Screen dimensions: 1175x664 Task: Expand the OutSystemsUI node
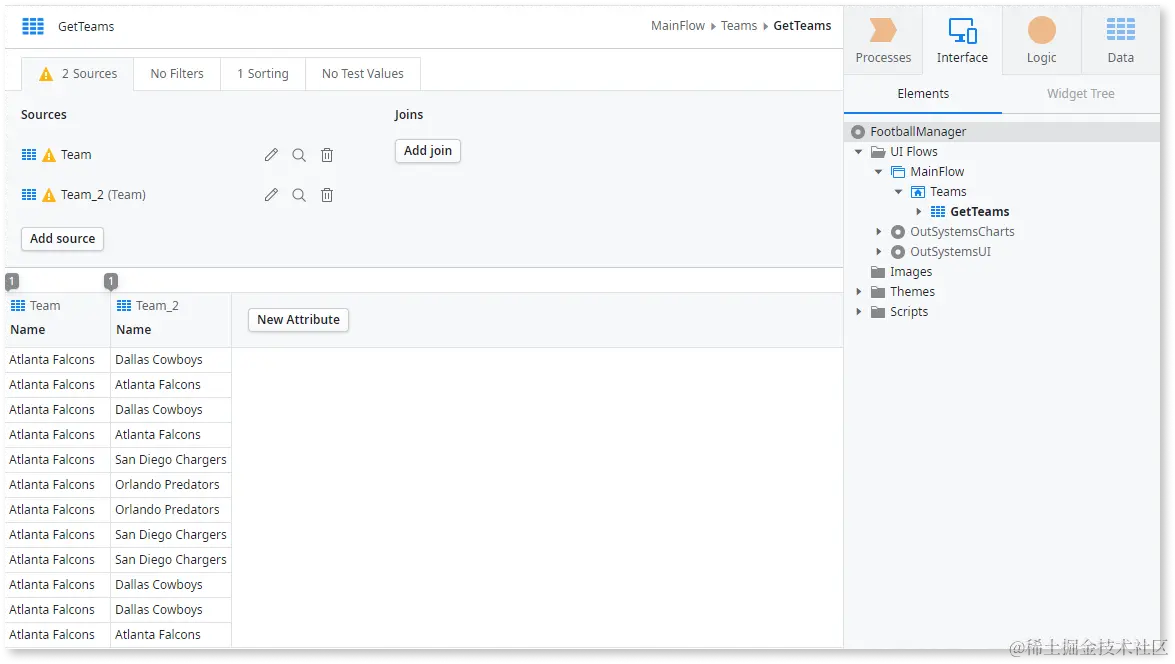tap(878, 252)
